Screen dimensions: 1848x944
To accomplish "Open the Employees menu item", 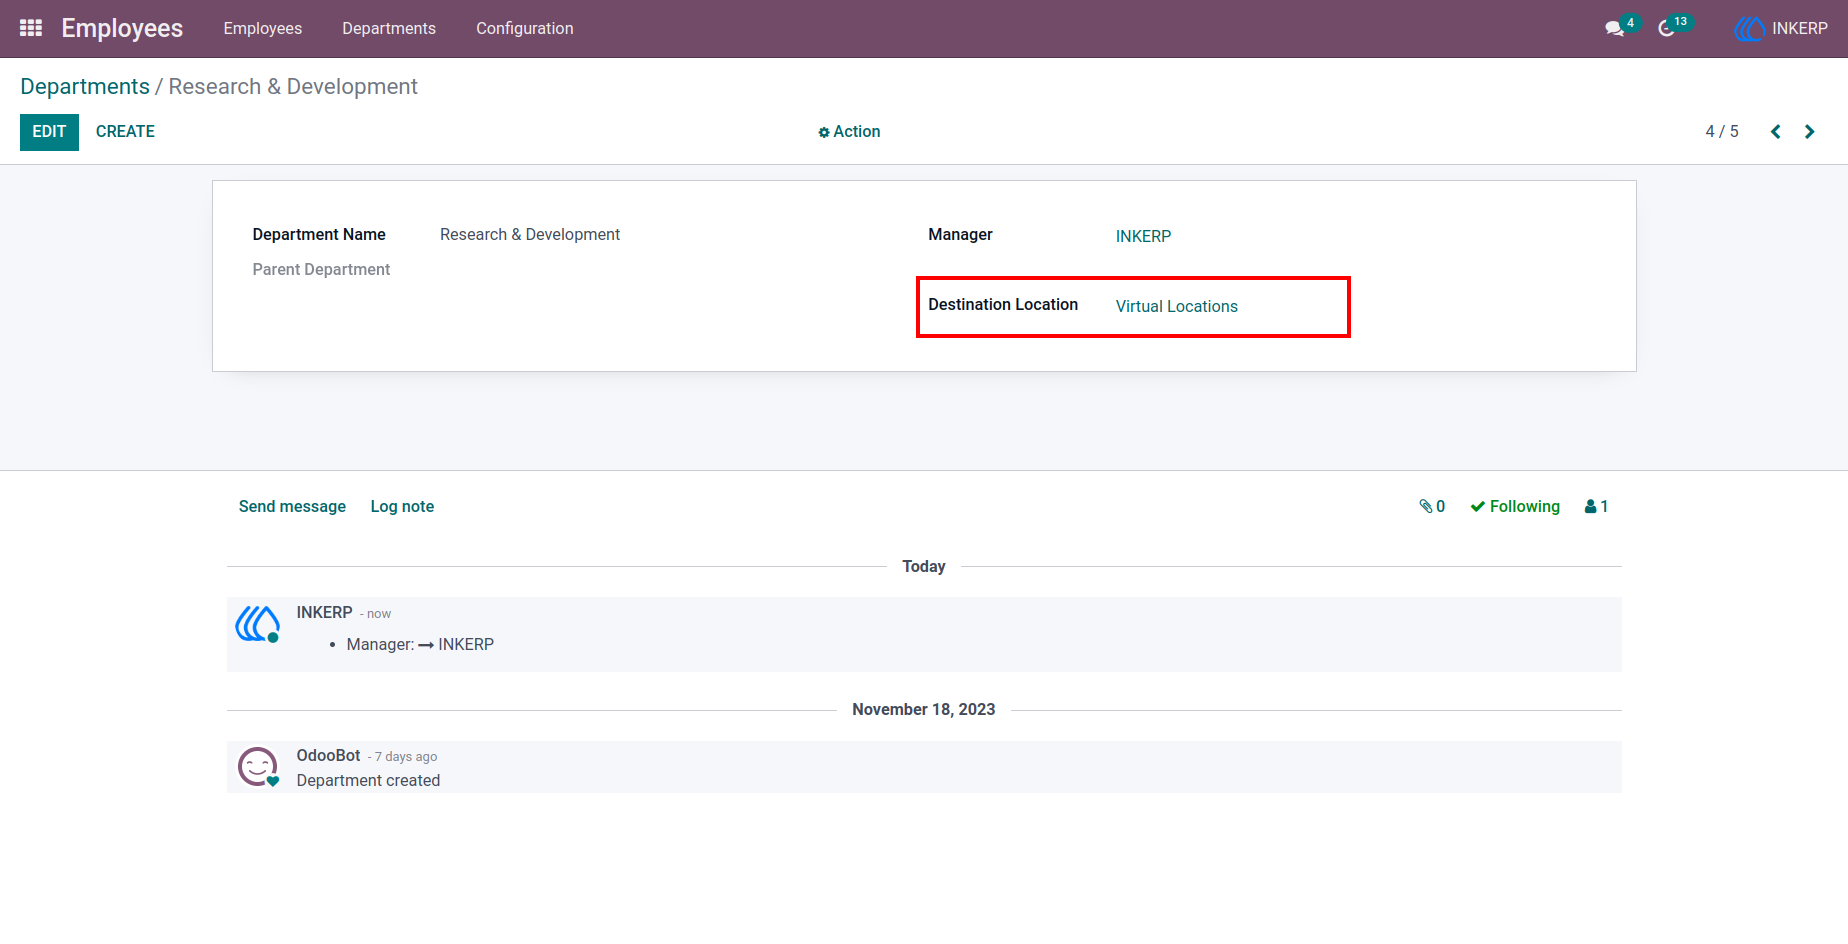I will [x=263, y=28].
